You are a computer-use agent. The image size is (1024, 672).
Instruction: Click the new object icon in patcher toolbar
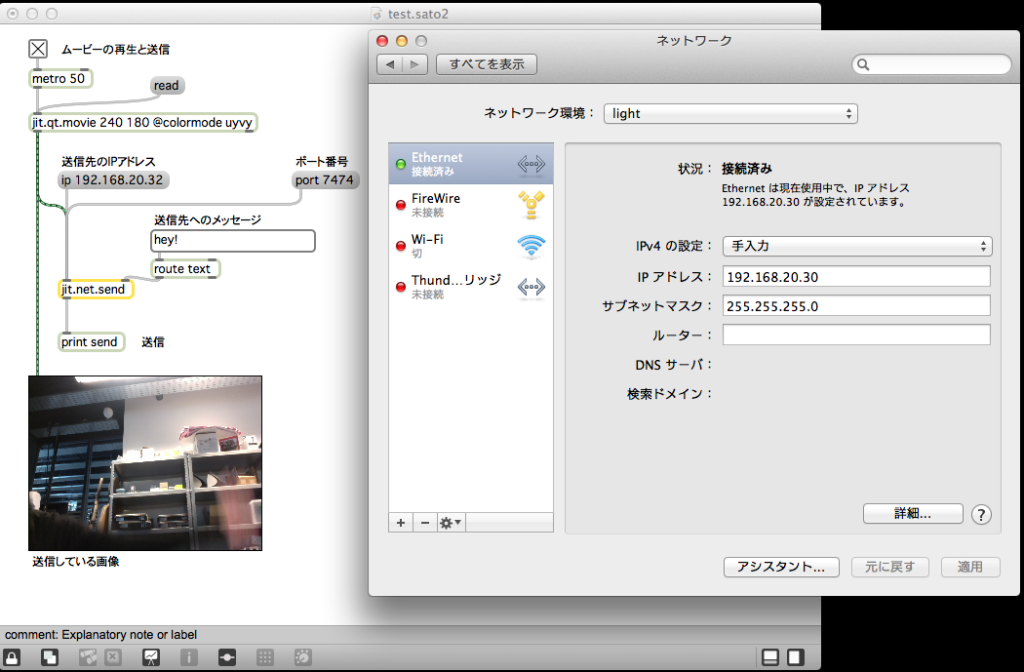point(48,657)
